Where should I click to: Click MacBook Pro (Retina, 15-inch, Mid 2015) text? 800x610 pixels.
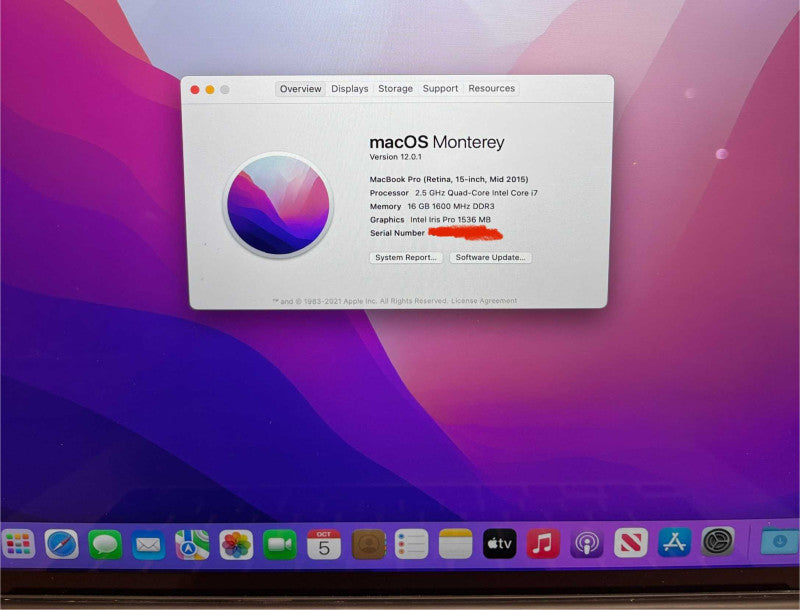(449, 179)
